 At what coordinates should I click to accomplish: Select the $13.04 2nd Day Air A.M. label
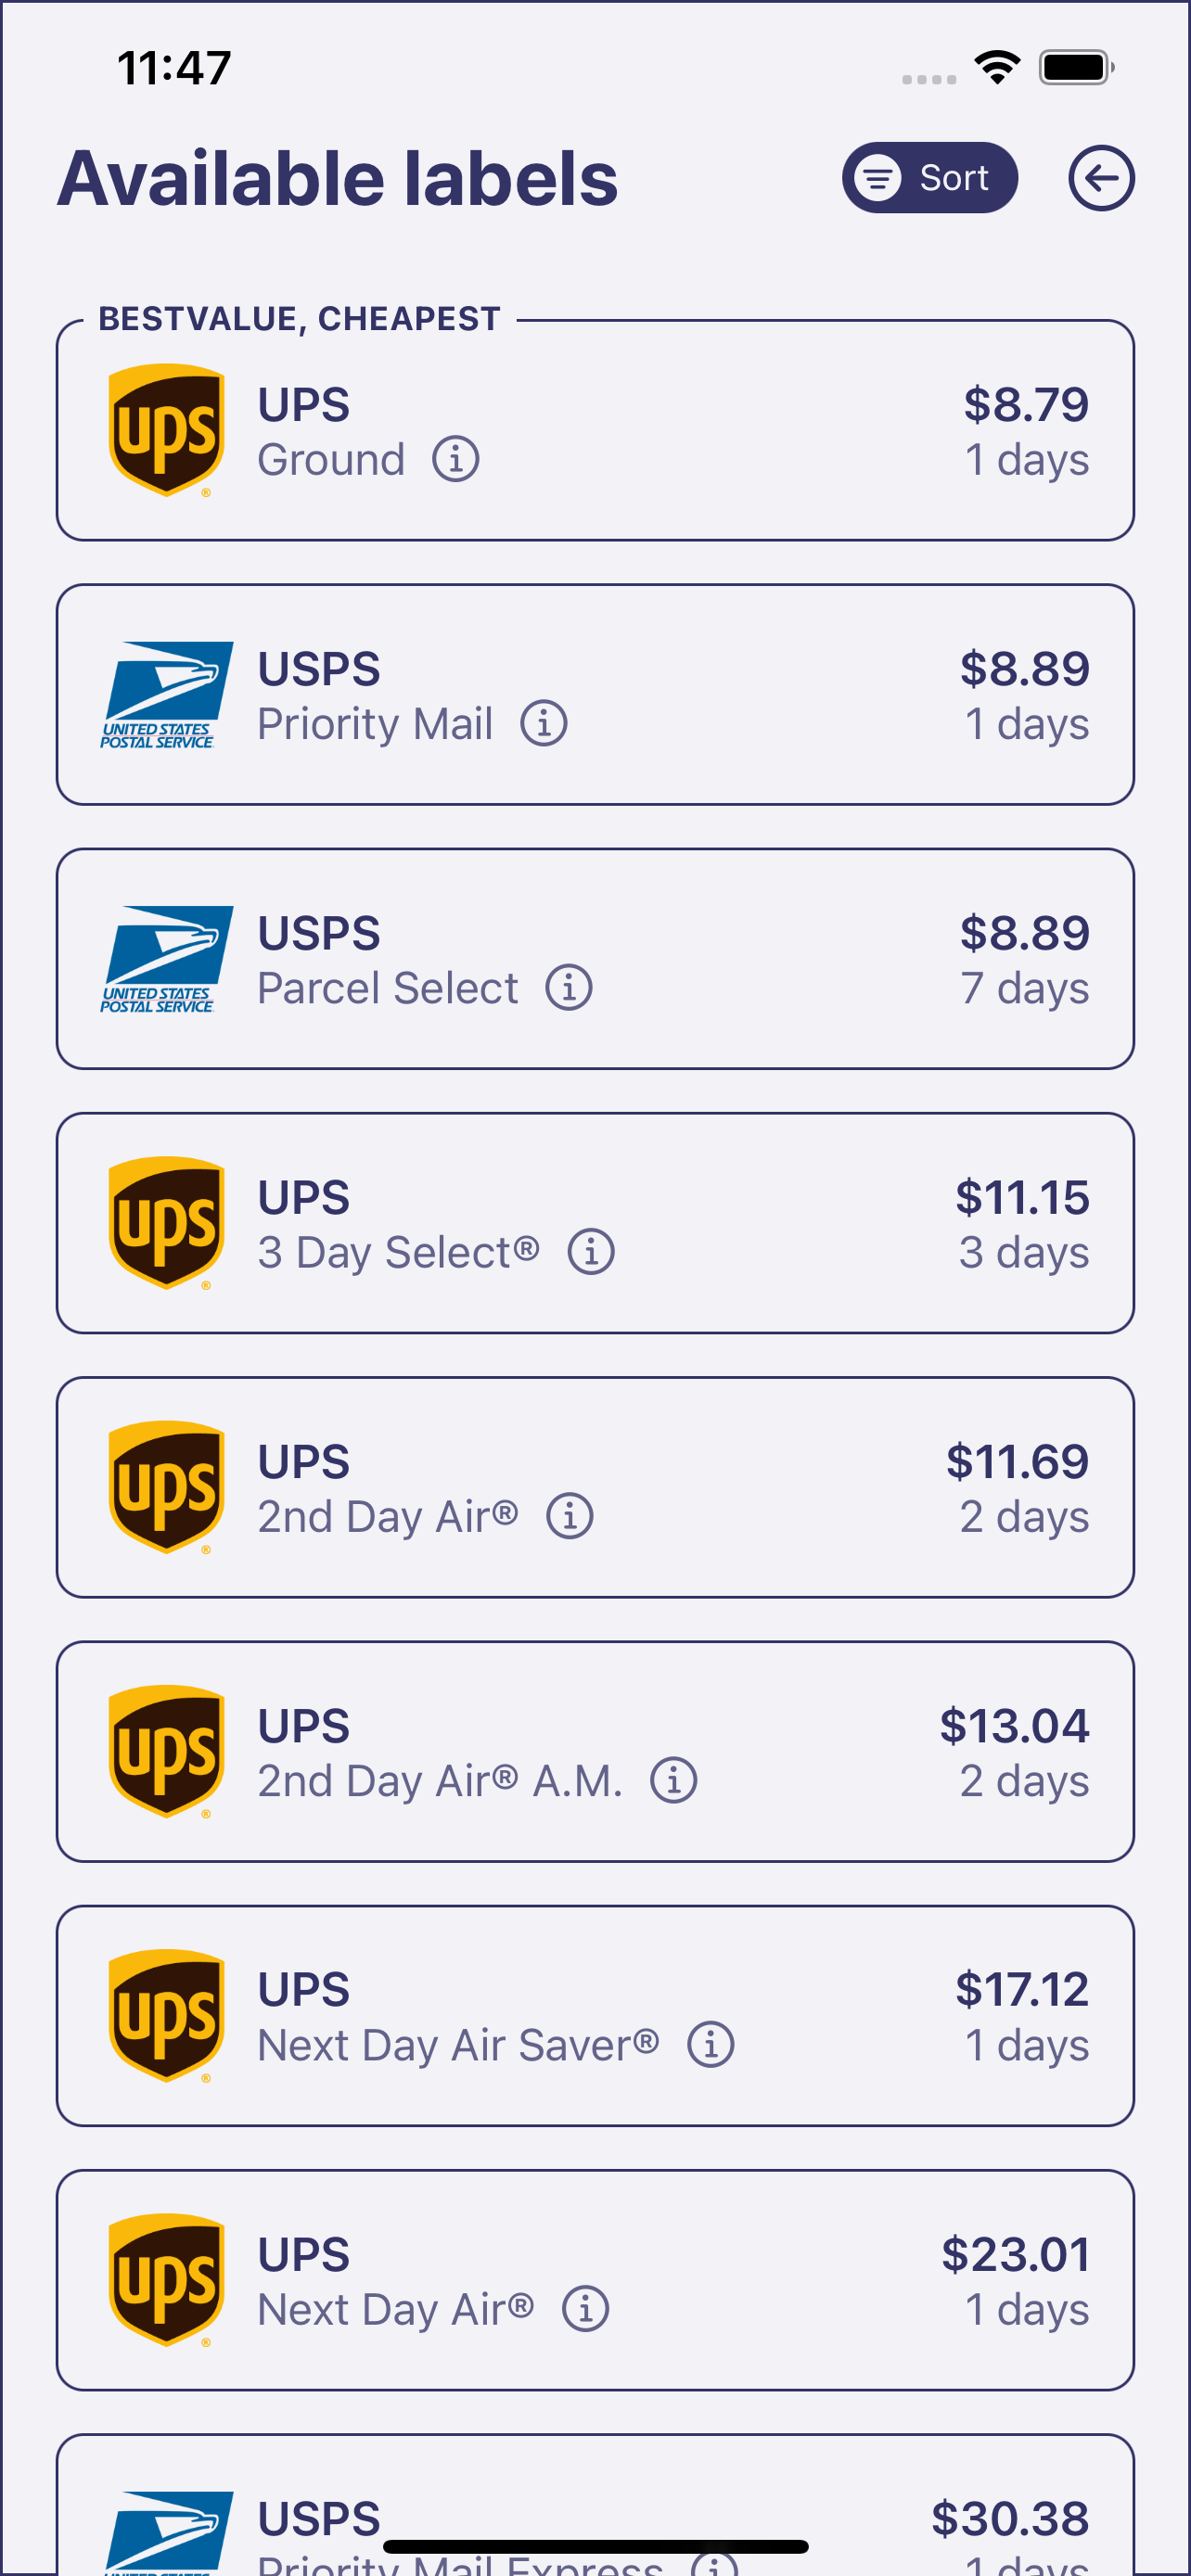point(800,1751)
